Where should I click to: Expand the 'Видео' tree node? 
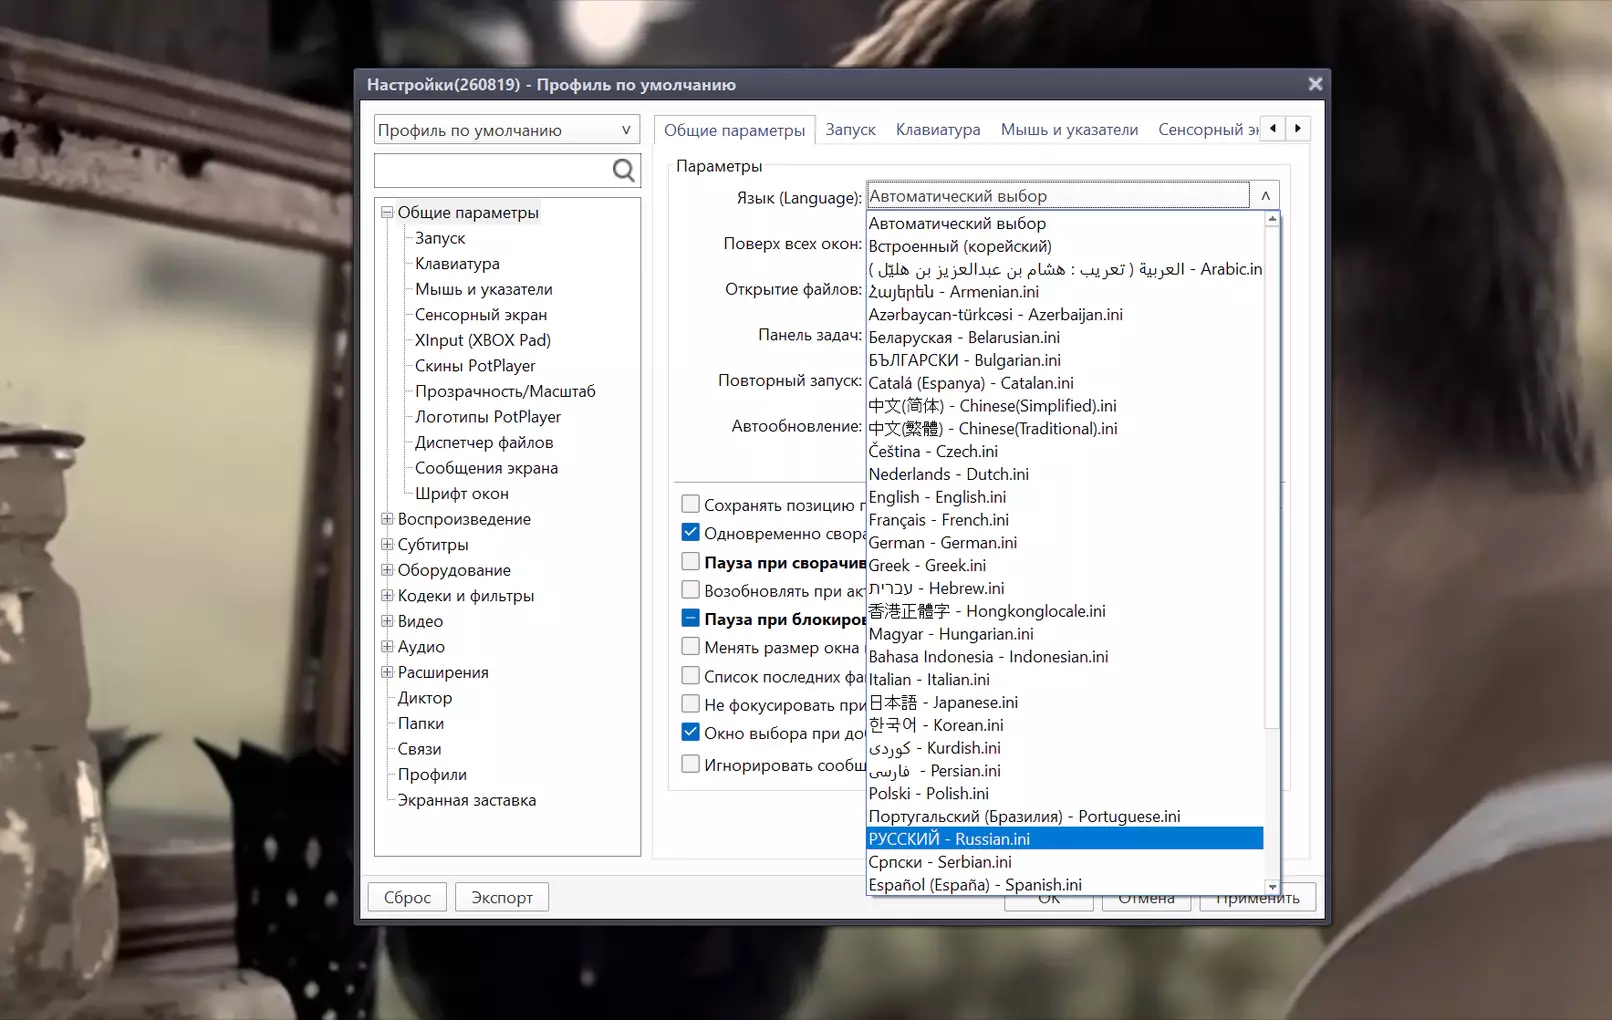387,621
